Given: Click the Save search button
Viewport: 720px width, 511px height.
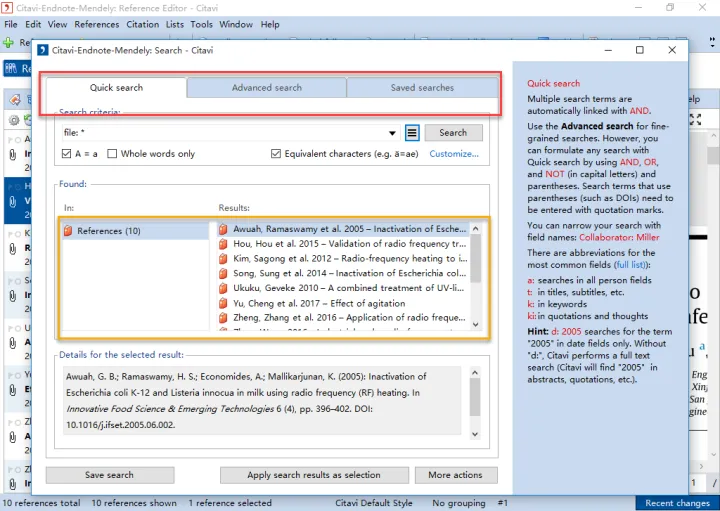Looking at the screenshot, I should 110,475.
